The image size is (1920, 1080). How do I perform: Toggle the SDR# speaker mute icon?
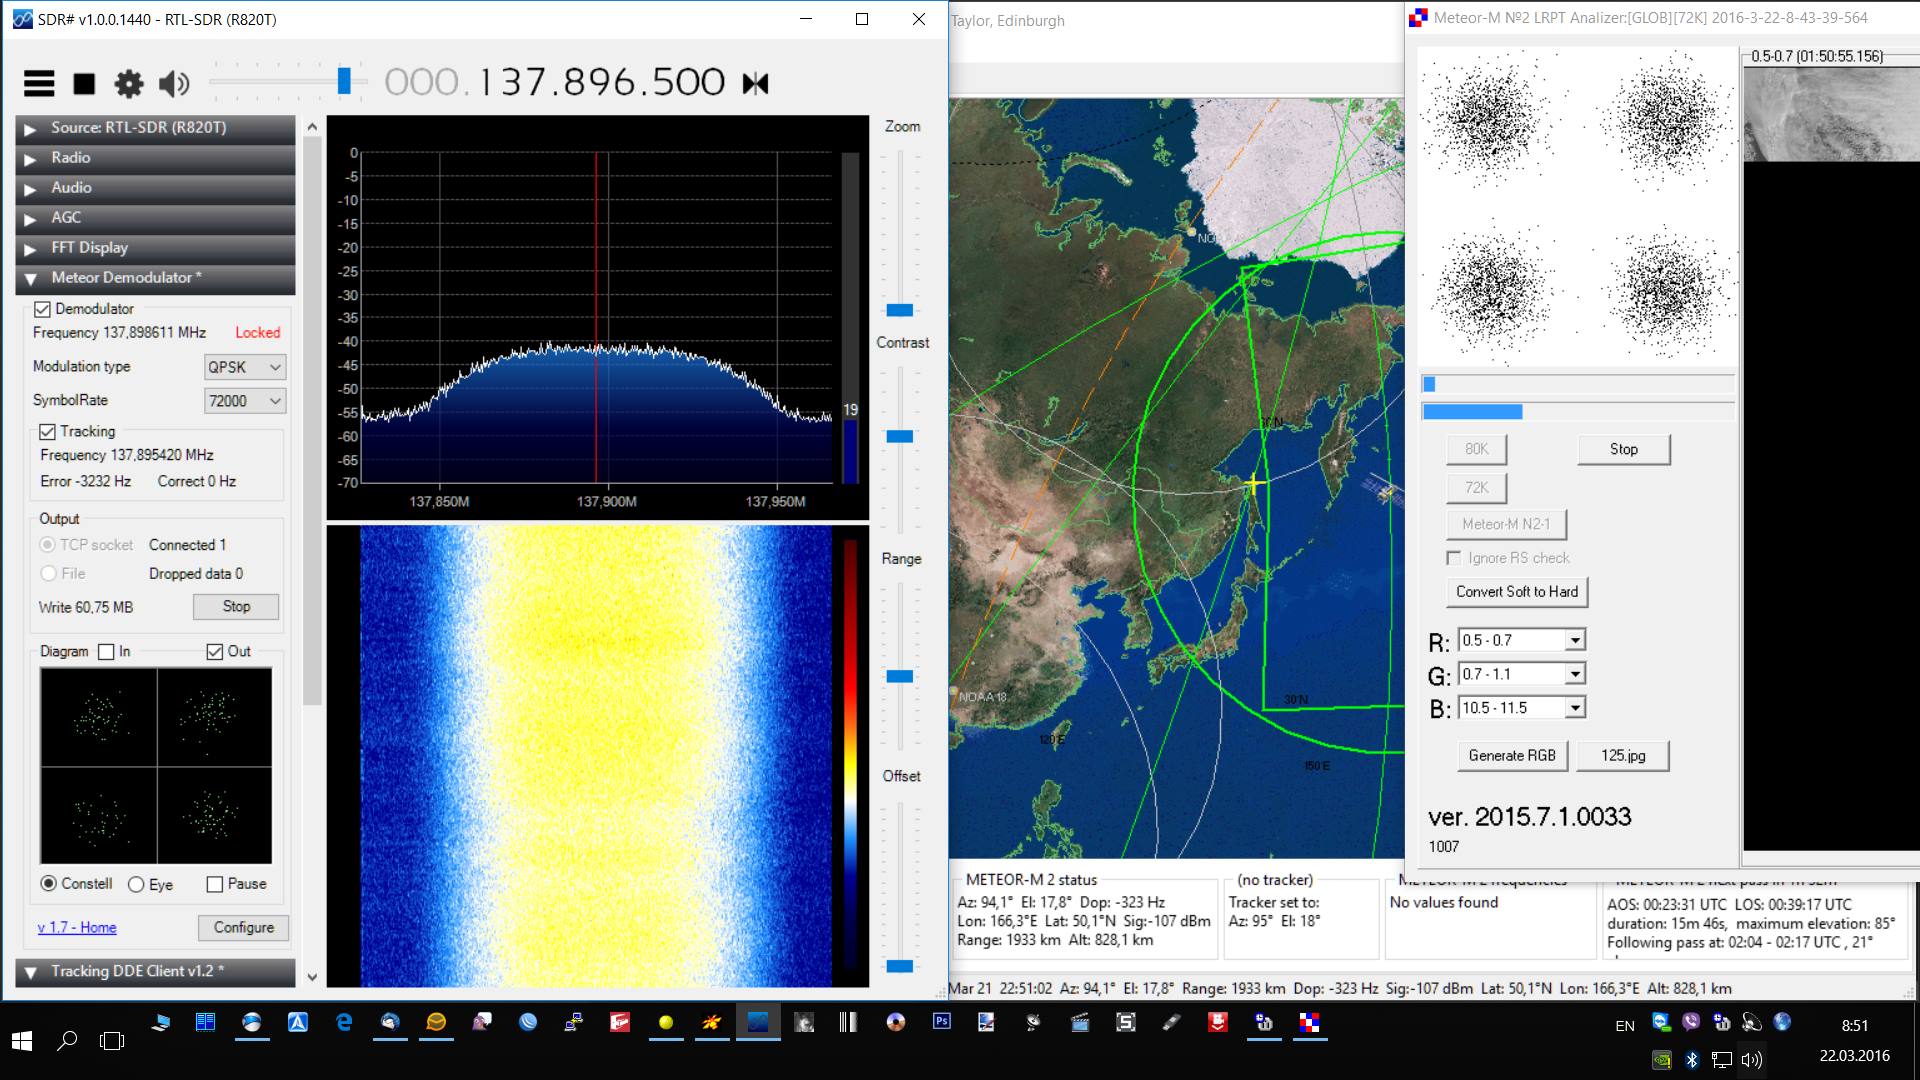[174, 83]
